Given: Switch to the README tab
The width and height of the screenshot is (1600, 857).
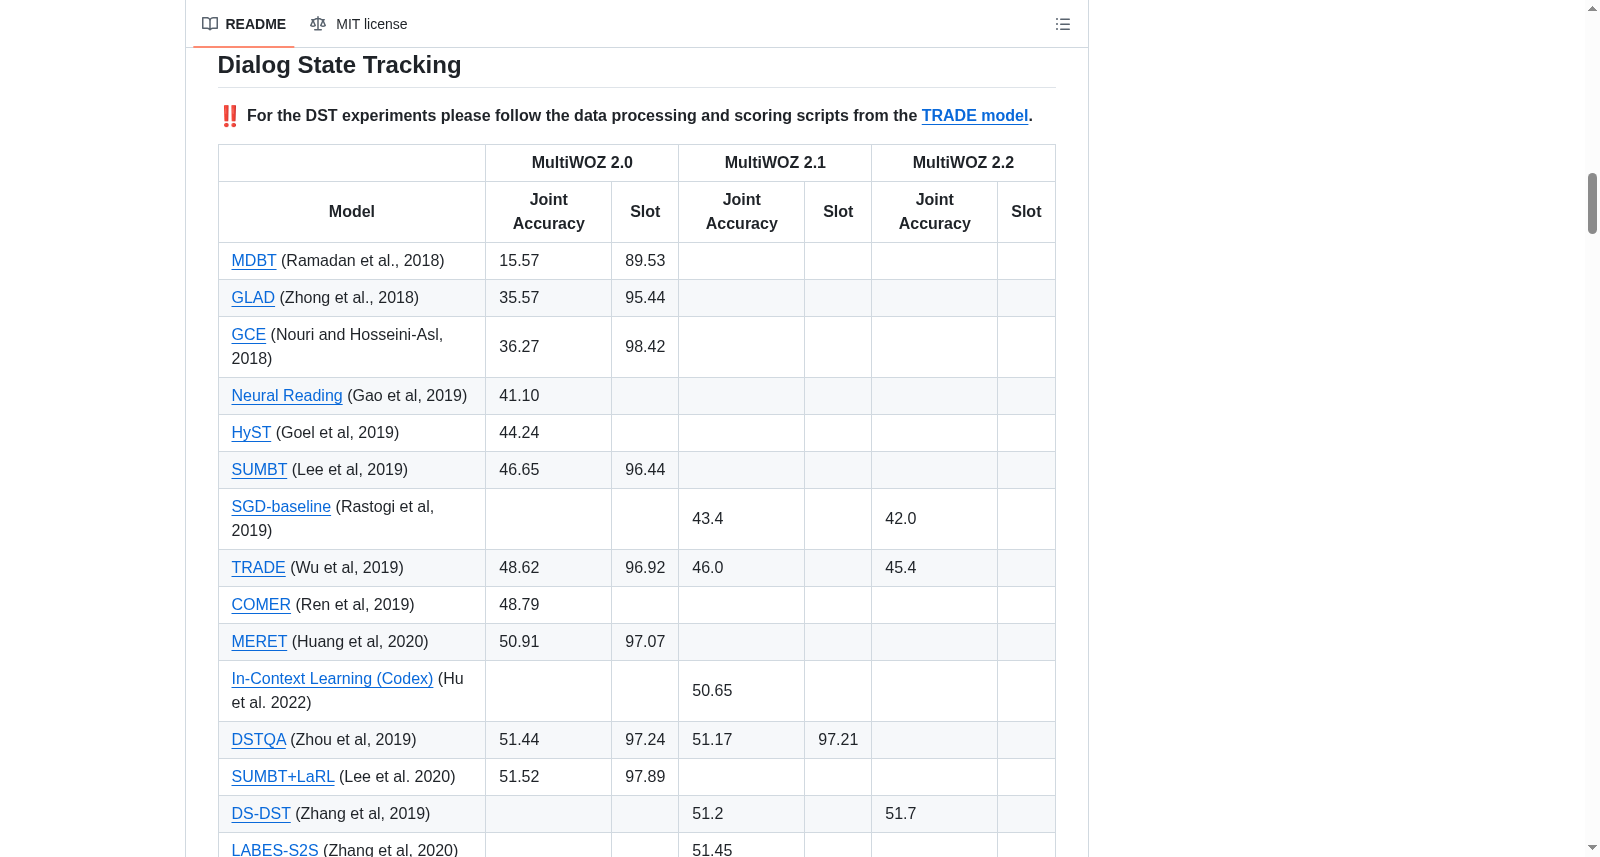Looking at the screenshot, I should pos(244,24).
